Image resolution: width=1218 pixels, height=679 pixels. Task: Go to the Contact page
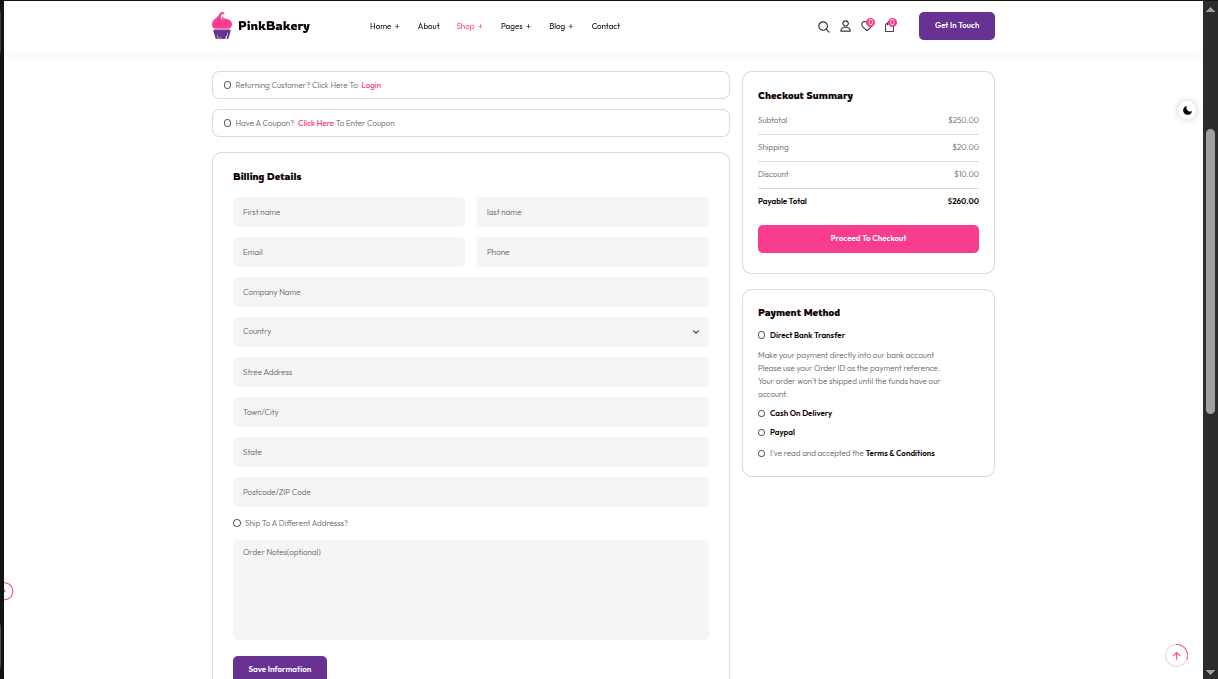pos(605,27)
